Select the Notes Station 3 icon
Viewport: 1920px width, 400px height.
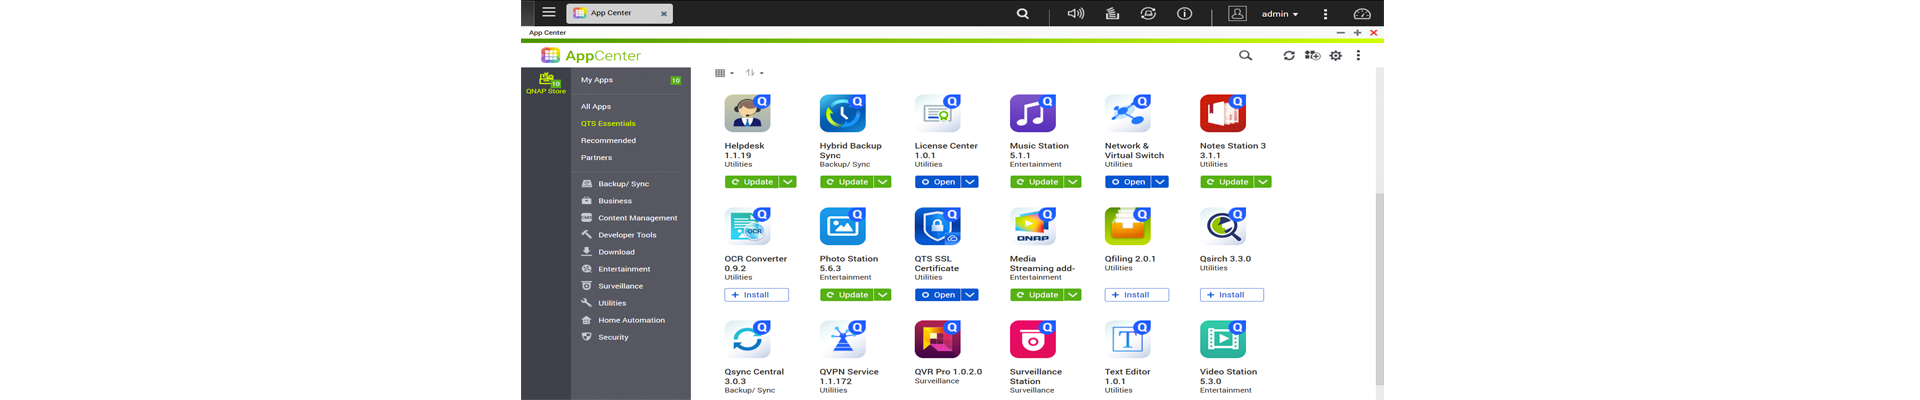pyautogui.click(x=1222, y=114)
